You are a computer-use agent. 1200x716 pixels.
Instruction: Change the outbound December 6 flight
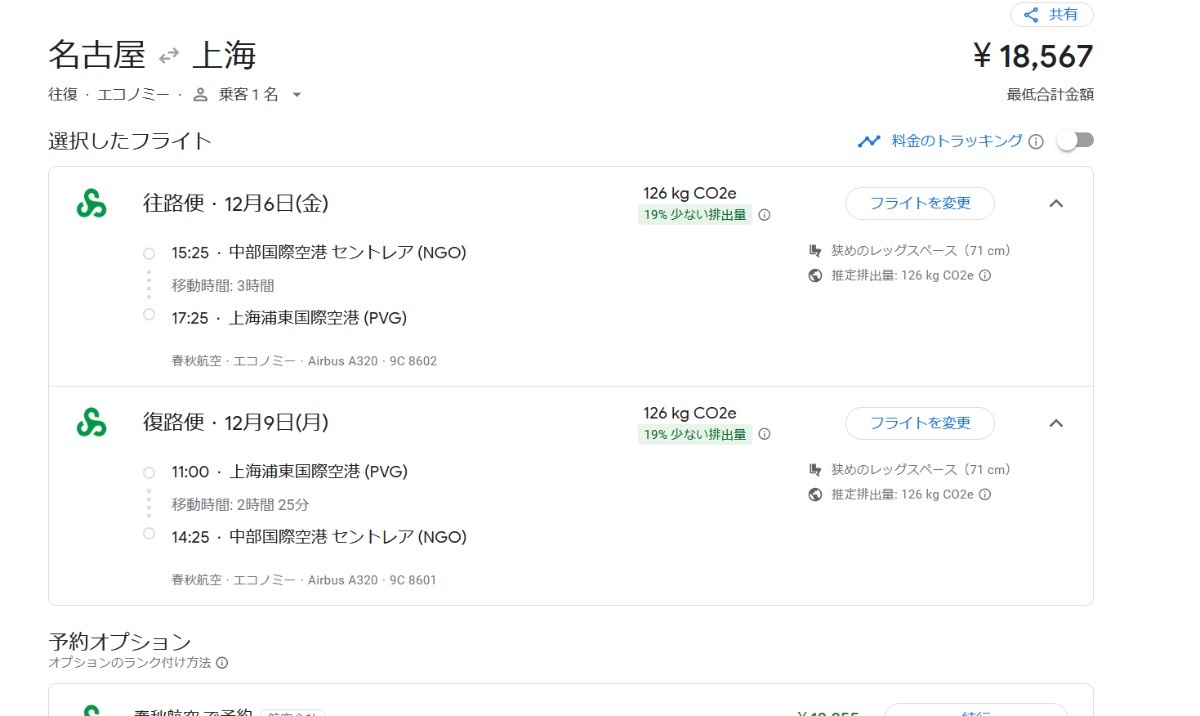tap(920, 203)
